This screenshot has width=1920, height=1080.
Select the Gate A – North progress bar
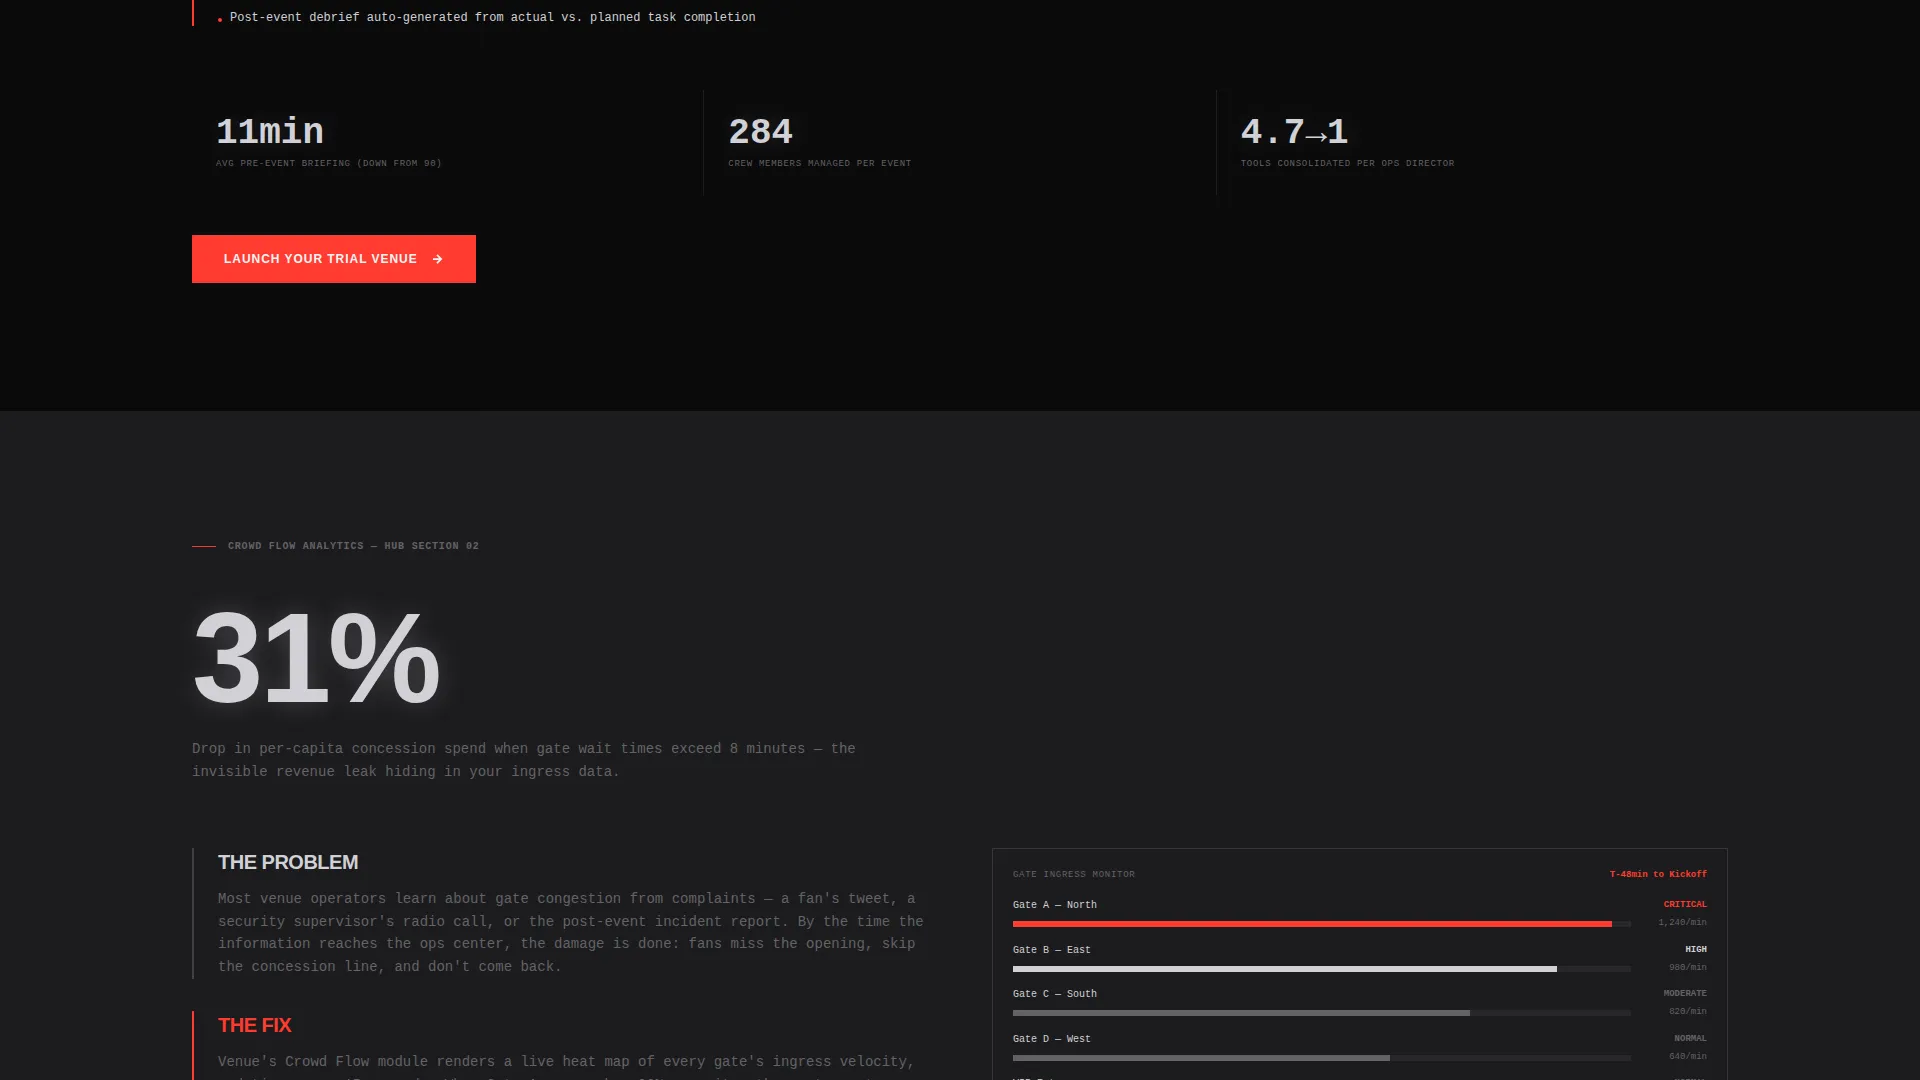[1321, 924]
